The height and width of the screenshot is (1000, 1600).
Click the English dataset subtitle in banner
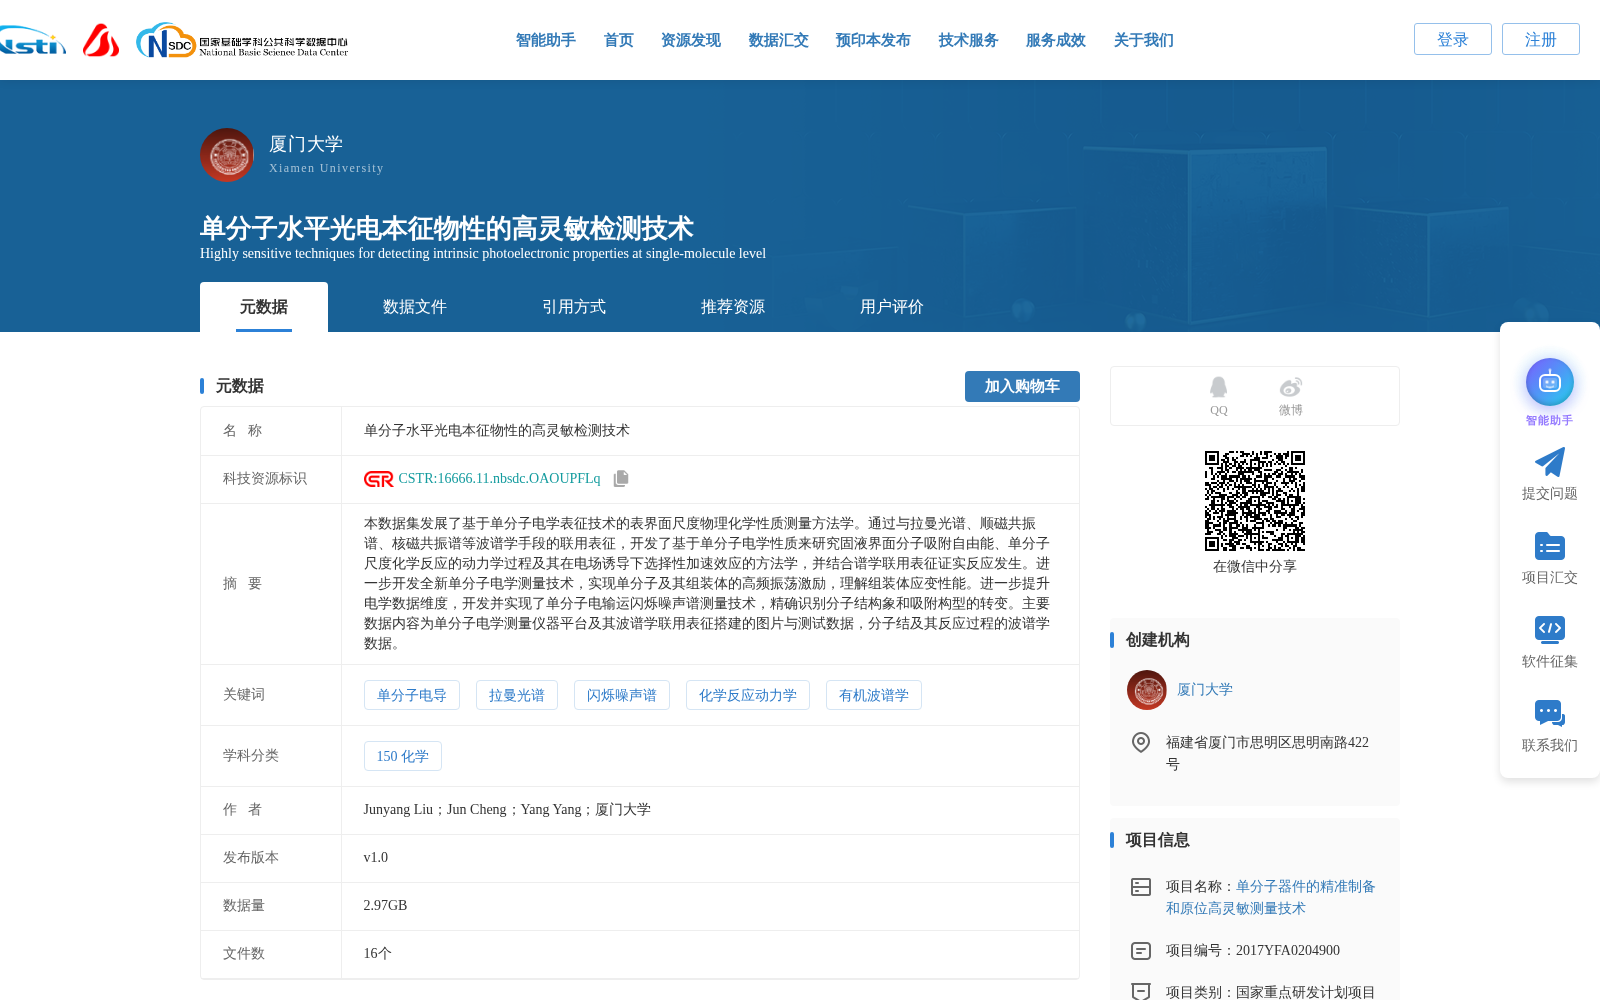(x=483, y=254)
